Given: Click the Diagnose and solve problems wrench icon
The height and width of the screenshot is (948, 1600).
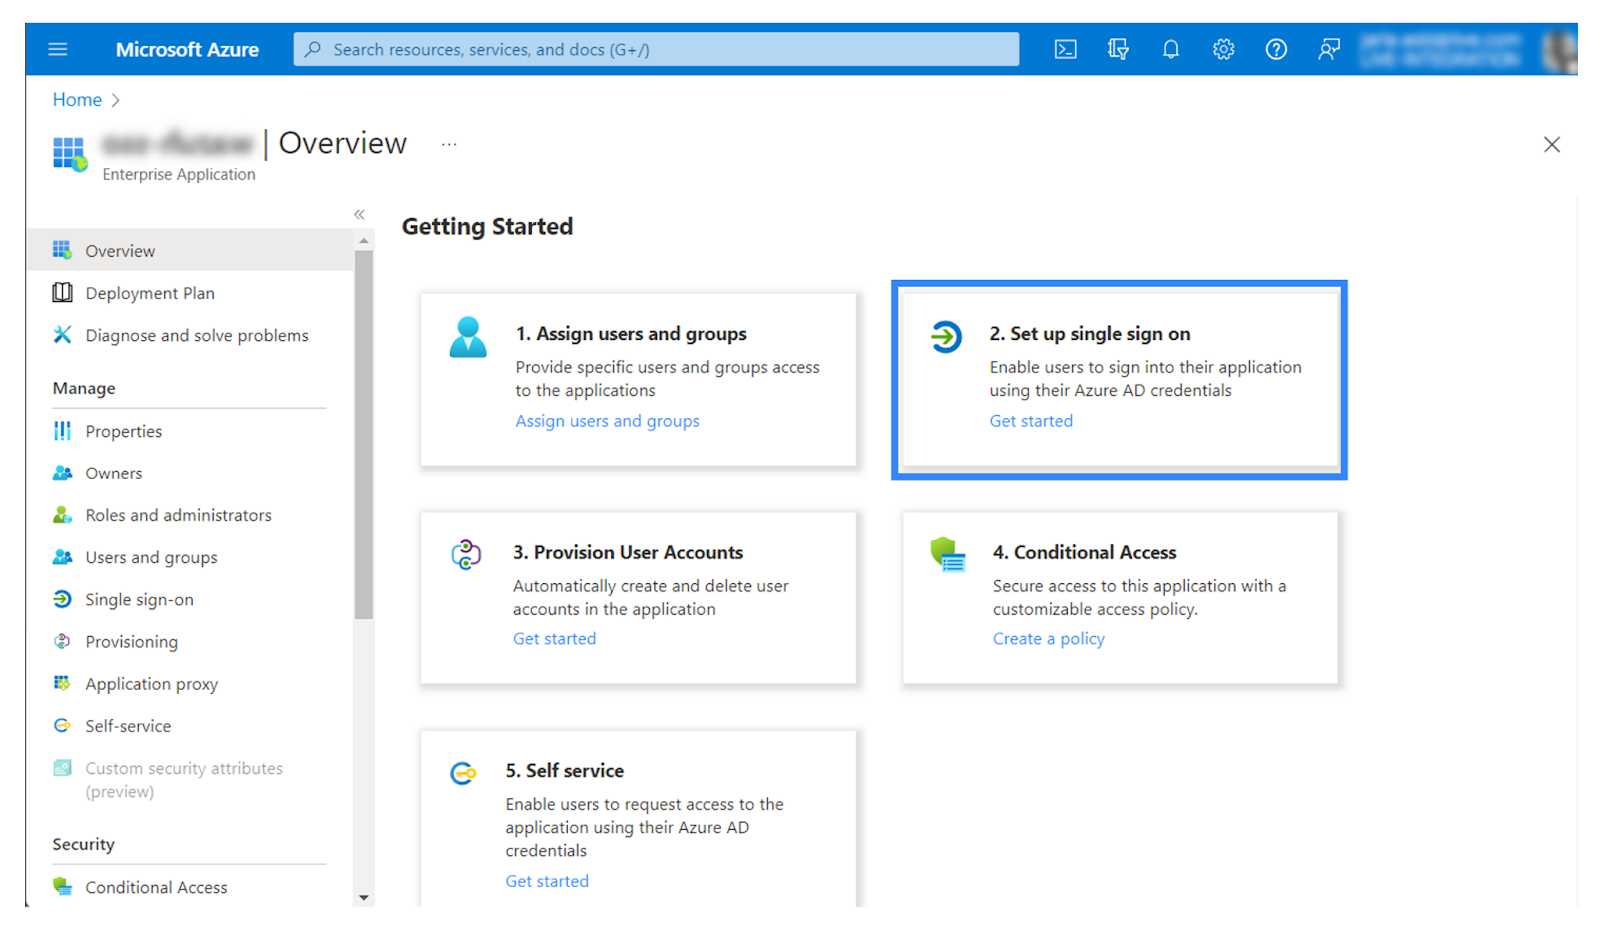Looking at the screenshot, I should (62, 334).
